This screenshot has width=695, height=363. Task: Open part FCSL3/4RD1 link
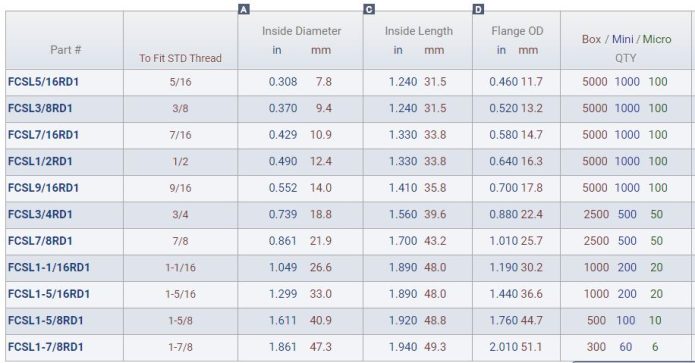pyautogui.click(x=40, y=215)
